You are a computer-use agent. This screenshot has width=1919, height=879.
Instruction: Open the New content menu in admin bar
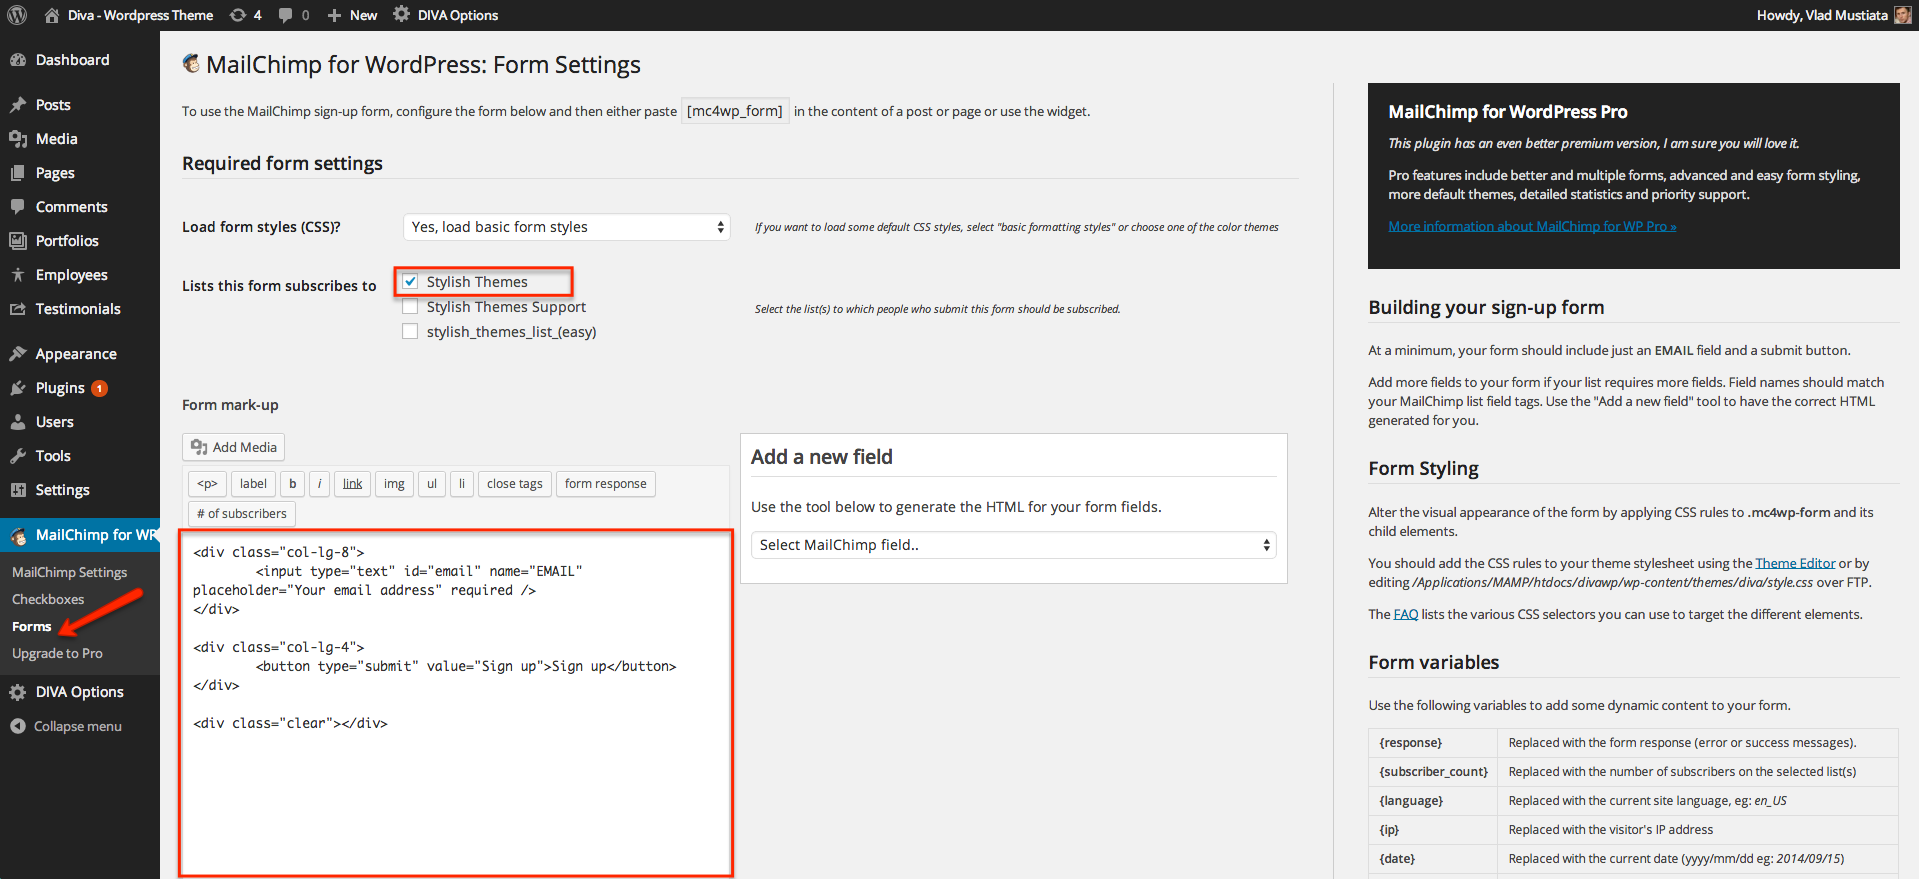pyautogui.click(x=353, y=15)
